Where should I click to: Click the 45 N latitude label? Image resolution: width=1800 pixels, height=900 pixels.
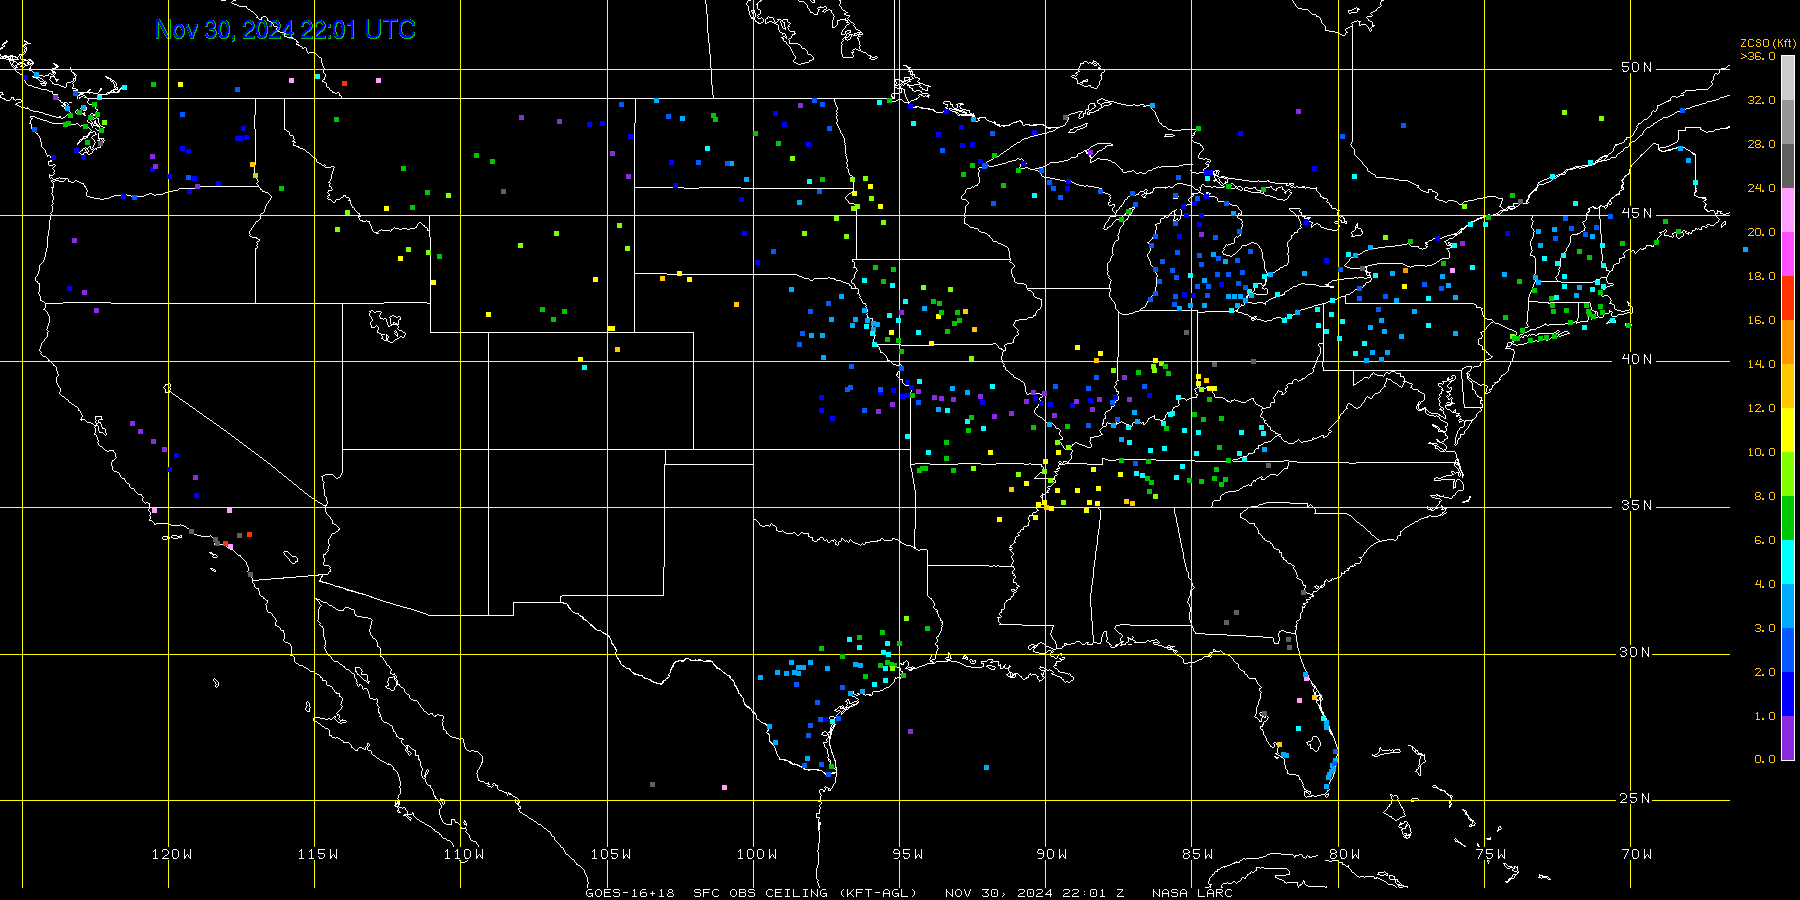[x=1636, y=213]
